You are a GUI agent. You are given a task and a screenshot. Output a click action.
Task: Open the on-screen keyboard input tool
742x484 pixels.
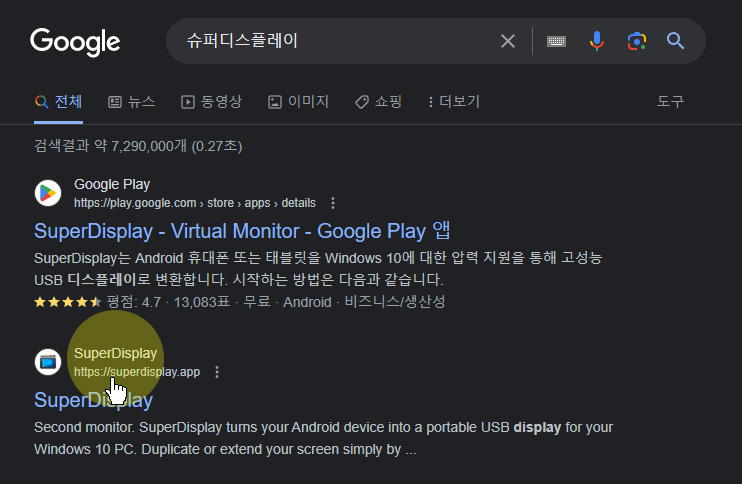pos(556,41)
